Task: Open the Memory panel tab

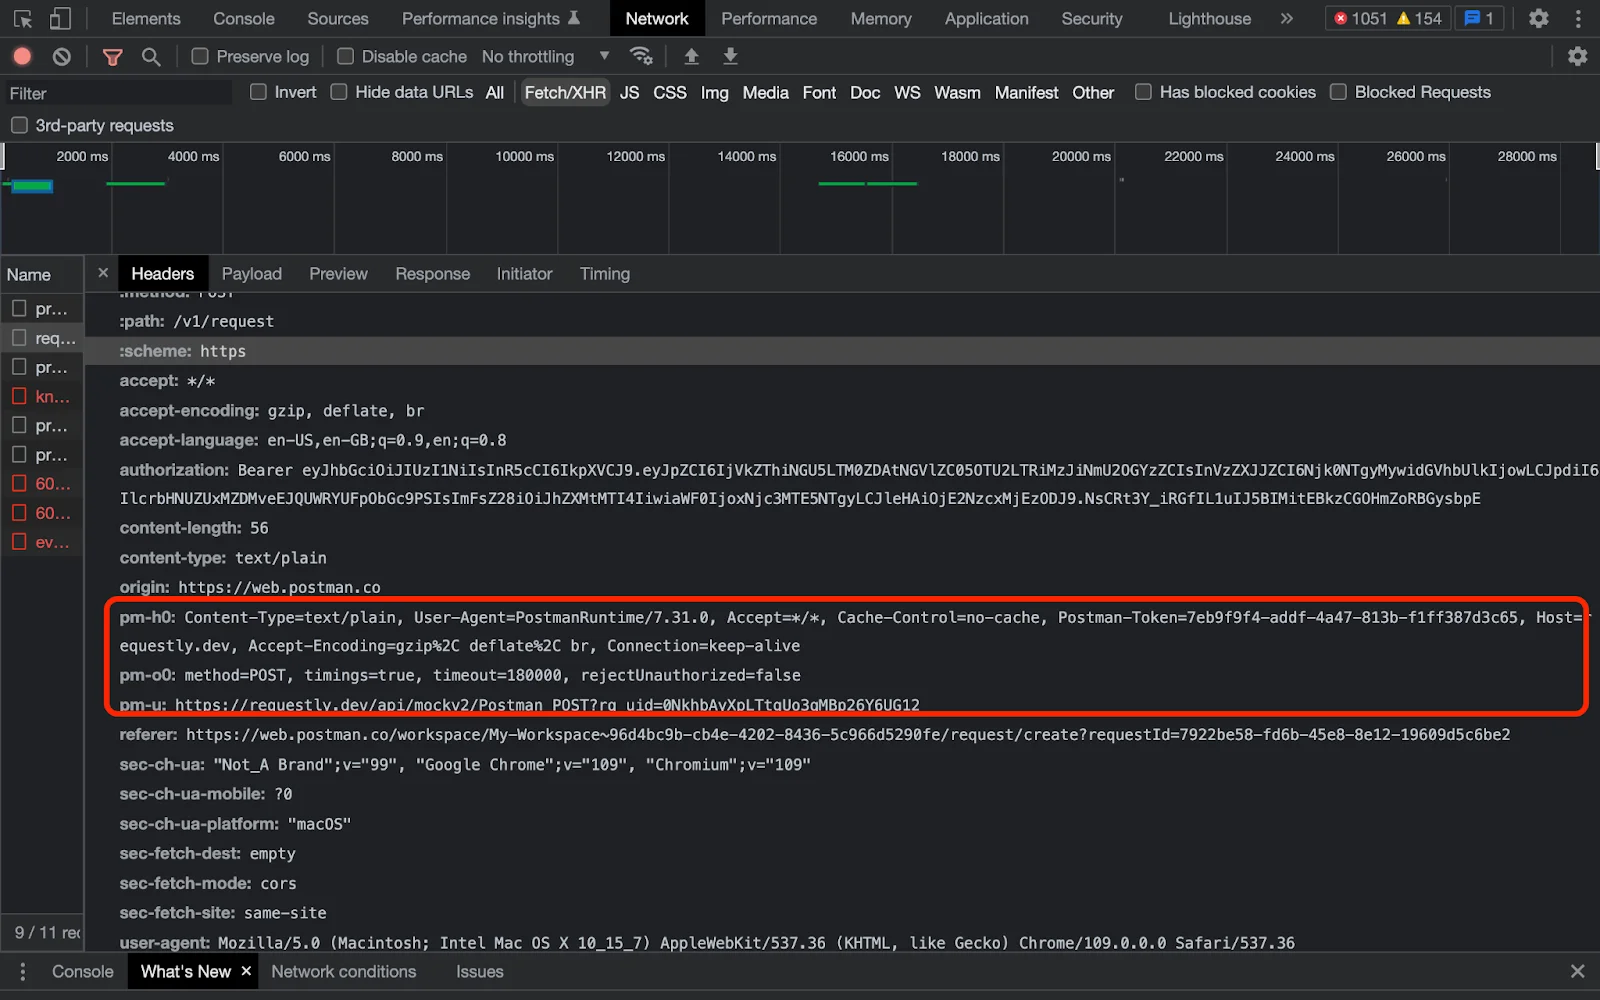Action: tap(881, 18)
